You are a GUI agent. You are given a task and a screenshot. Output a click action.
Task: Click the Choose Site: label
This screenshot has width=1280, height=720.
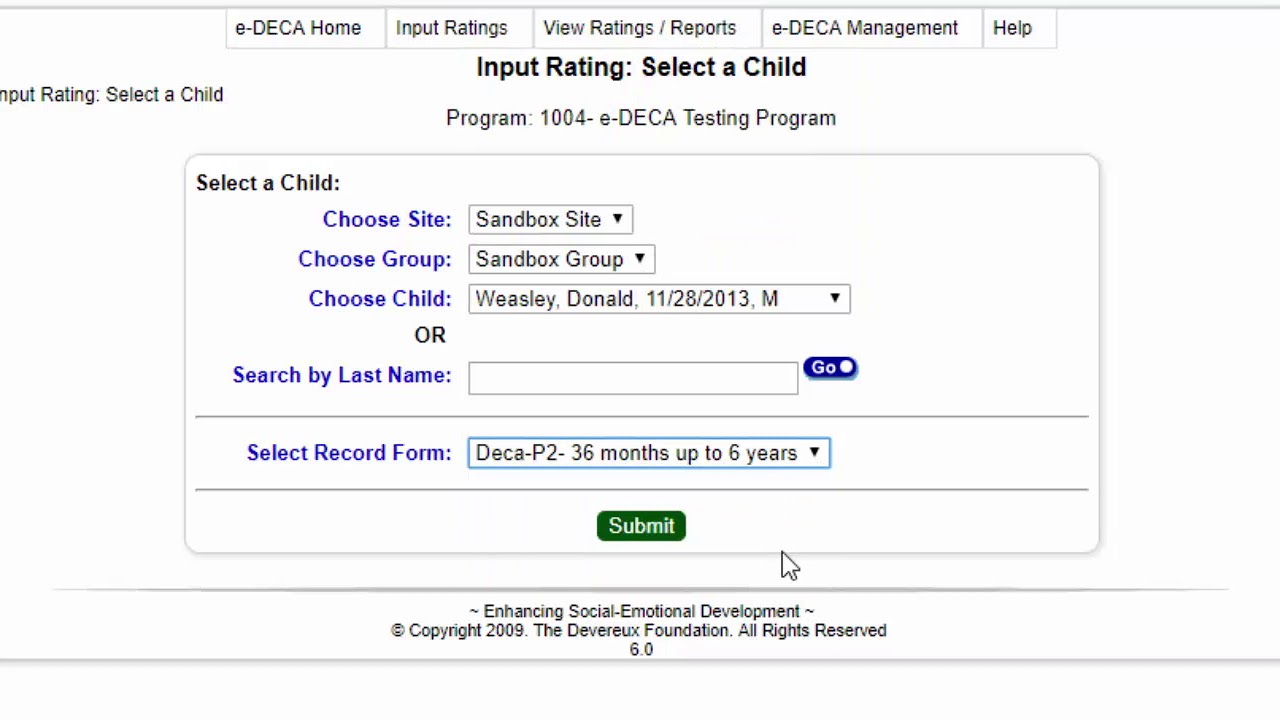tap(387, 219)
